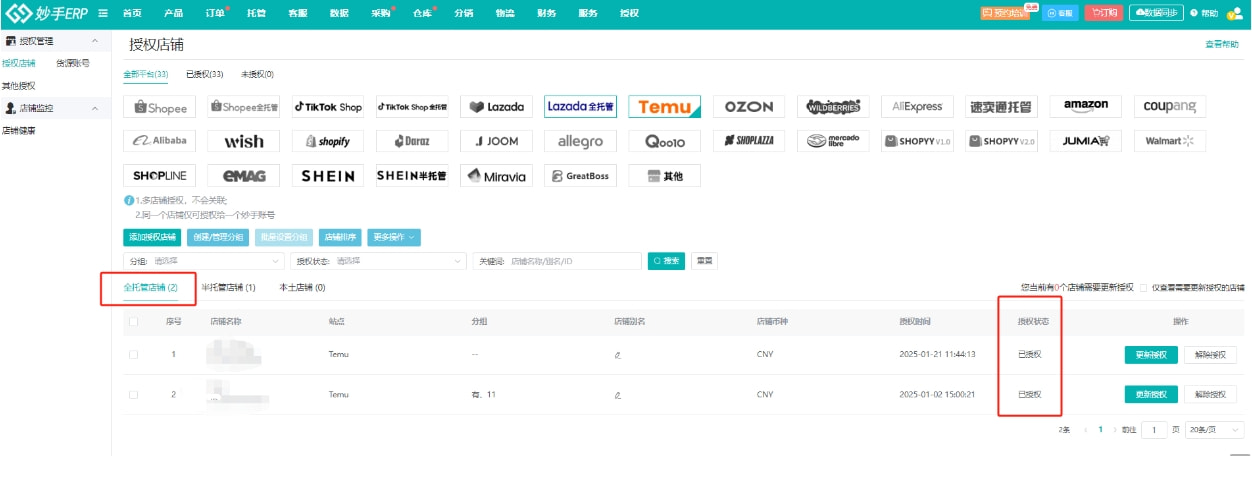Screen dimensions: 1252x489
Task: Enable 仅查看需要更新授权的店铺 checkbox
Action: pos(1144,288)
